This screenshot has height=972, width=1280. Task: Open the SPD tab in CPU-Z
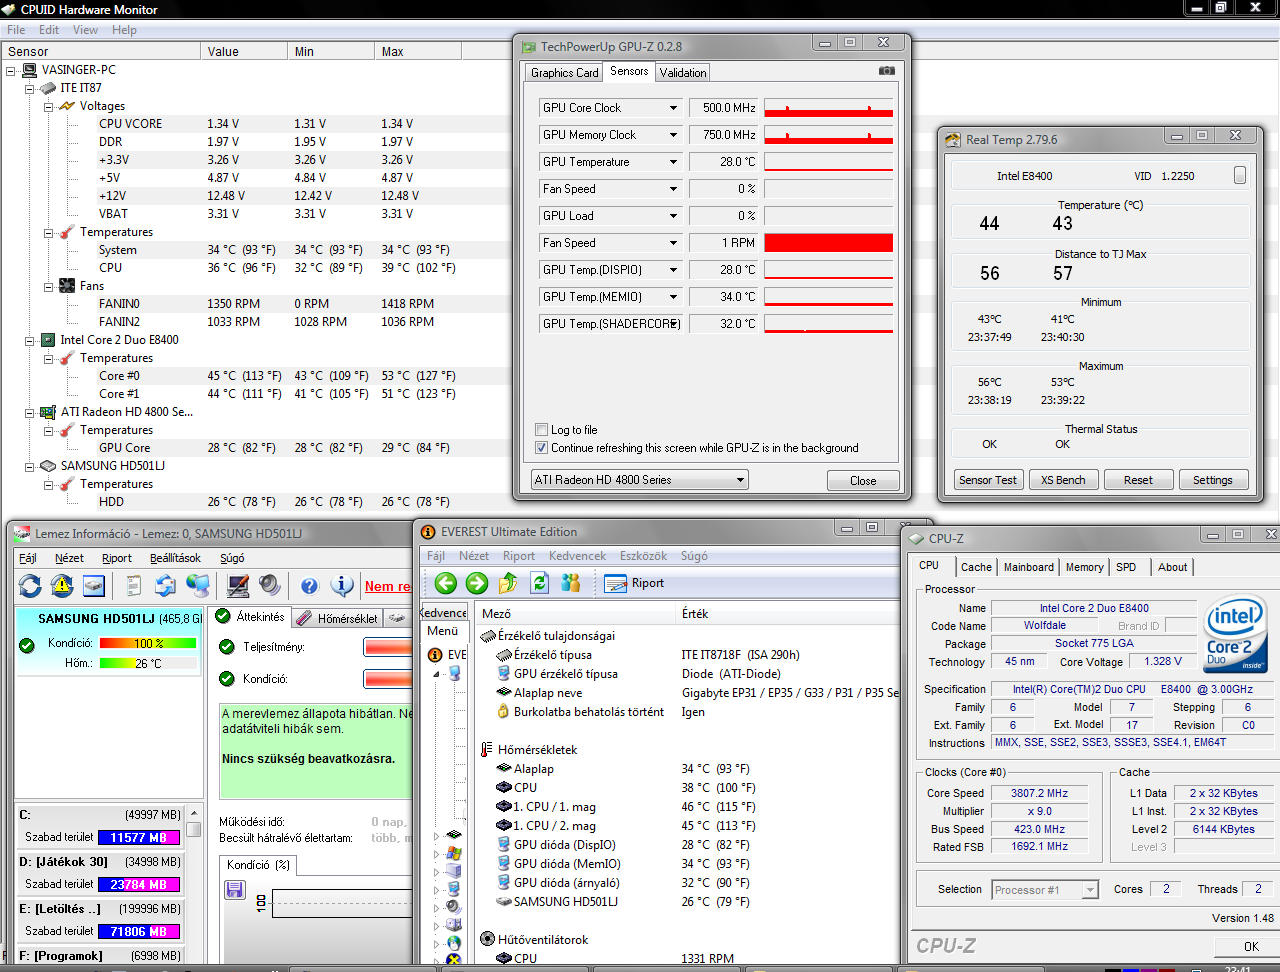(1126, 567)
